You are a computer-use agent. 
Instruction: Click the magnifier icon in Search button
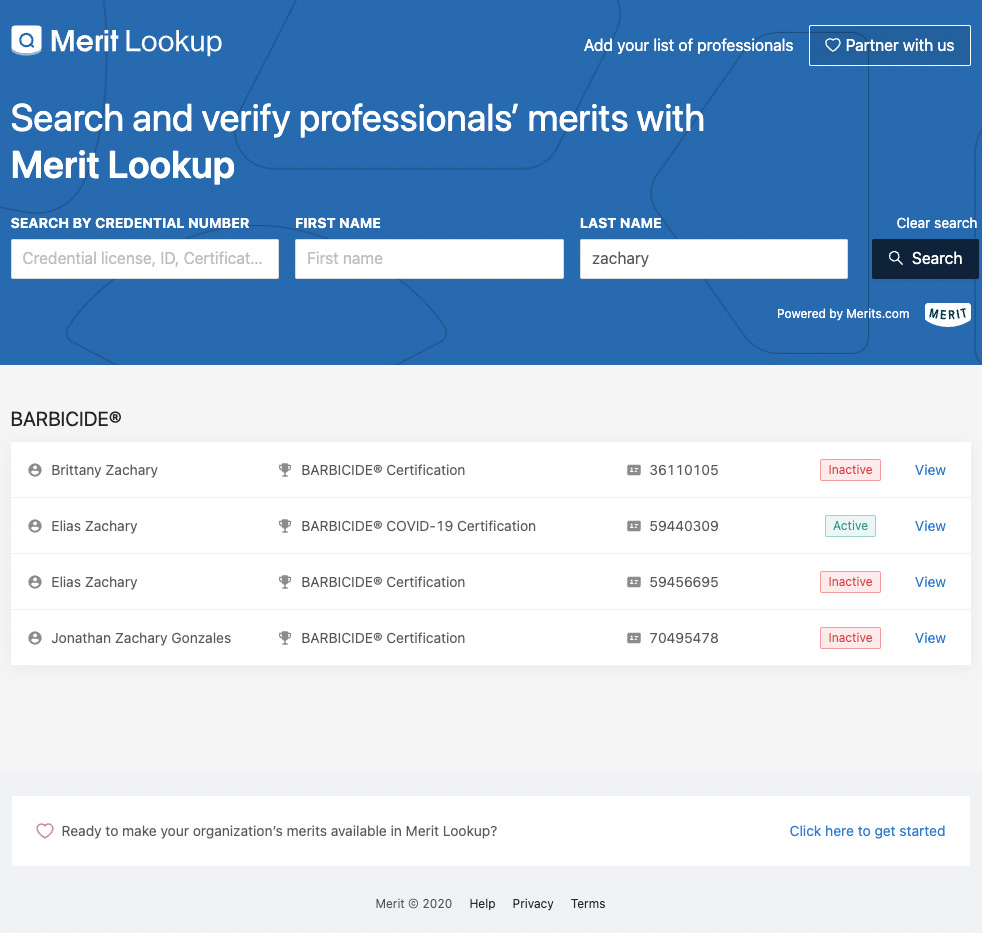coord(896,258)
